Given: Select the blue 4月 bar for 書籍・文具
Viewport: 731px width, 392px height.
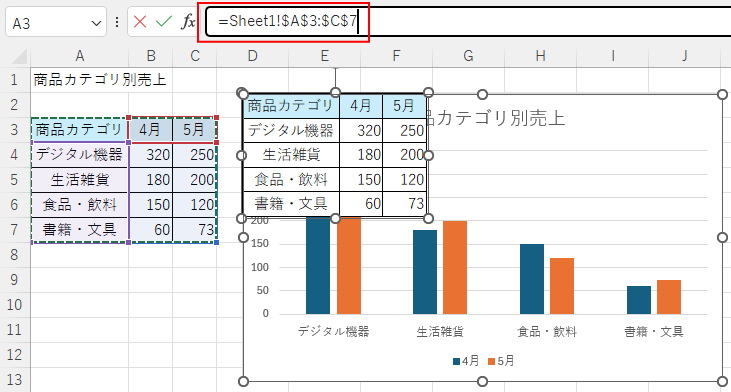Looking at the screenshot, I should pos(639,300).
